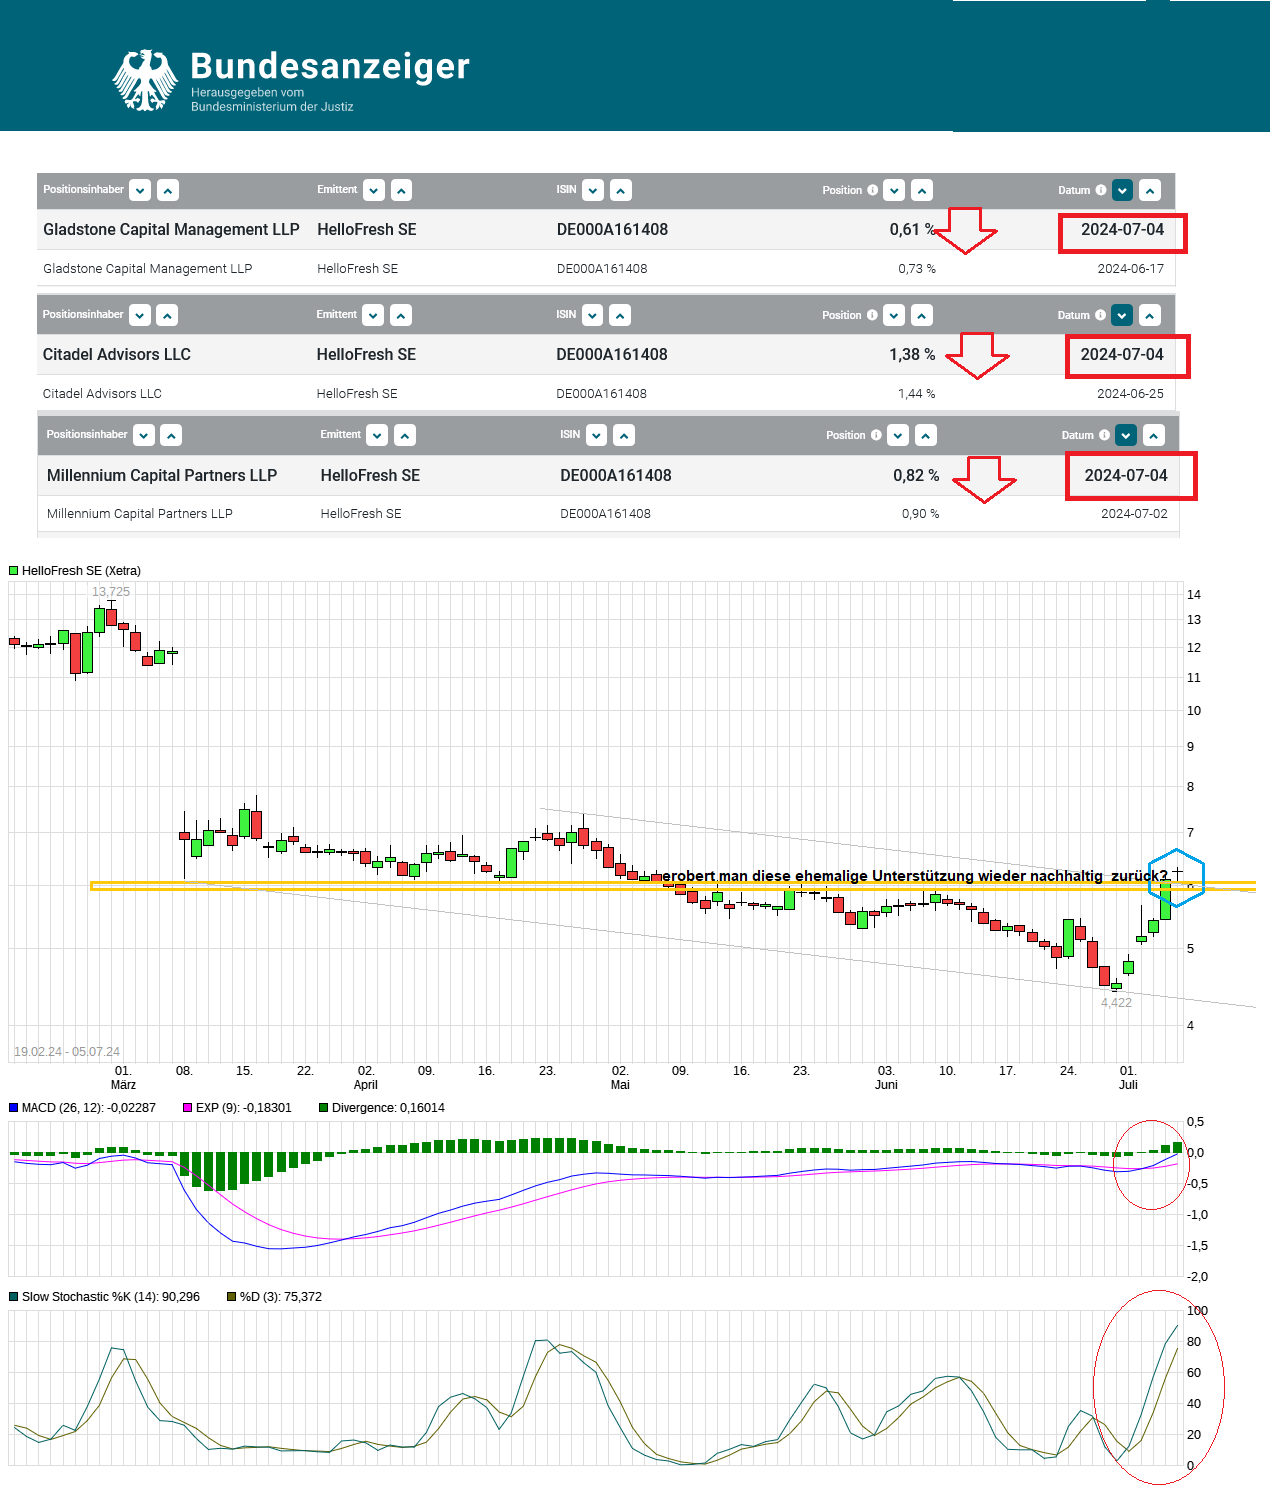
Task: Sort Emittent descending in Millennium table
Action: (377, 435)
